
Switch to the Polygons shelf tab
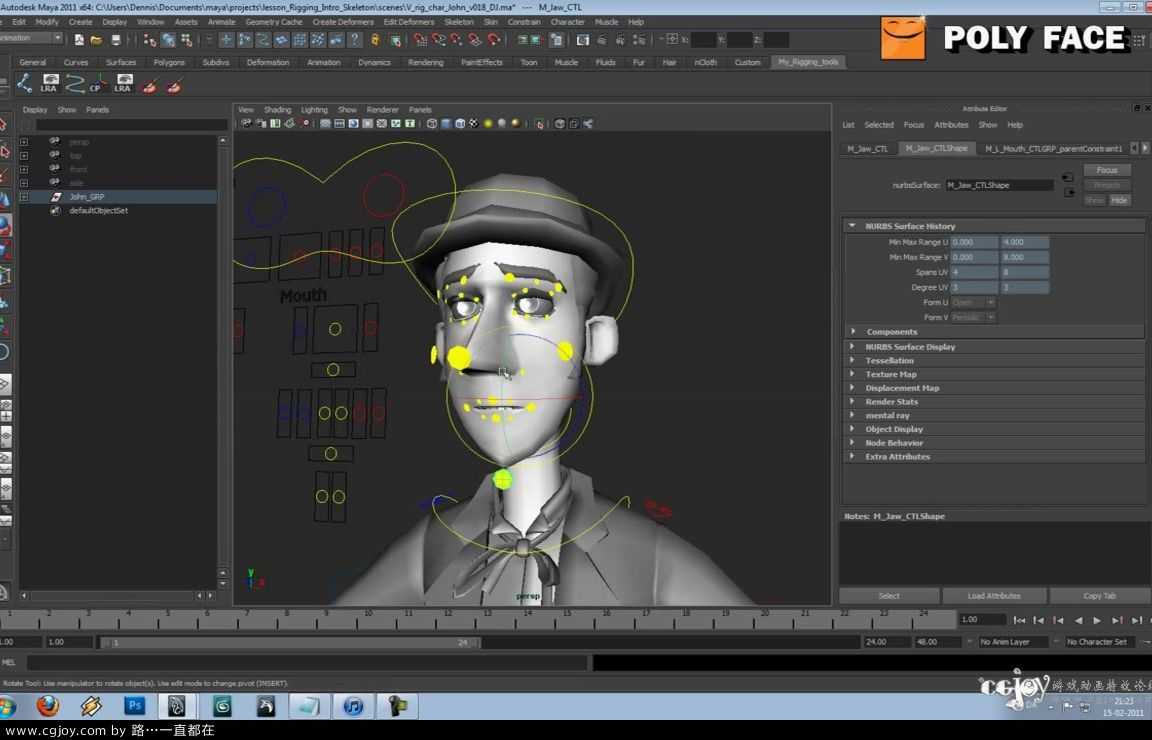coord(169,62)
